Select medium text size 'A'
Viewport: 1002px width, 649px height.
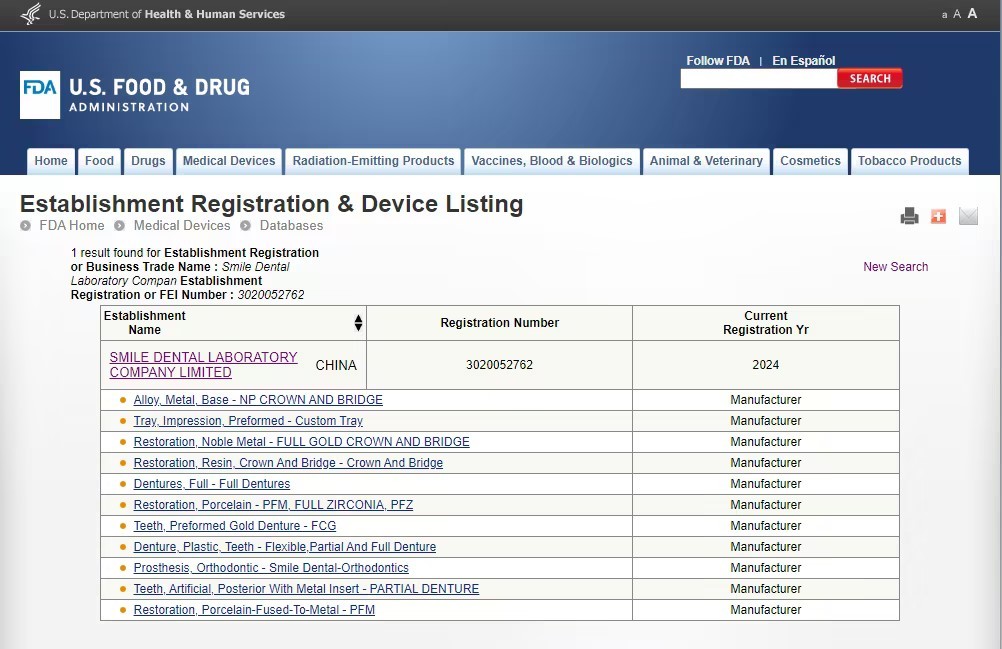pyautogui.click(x=957, y=14)
